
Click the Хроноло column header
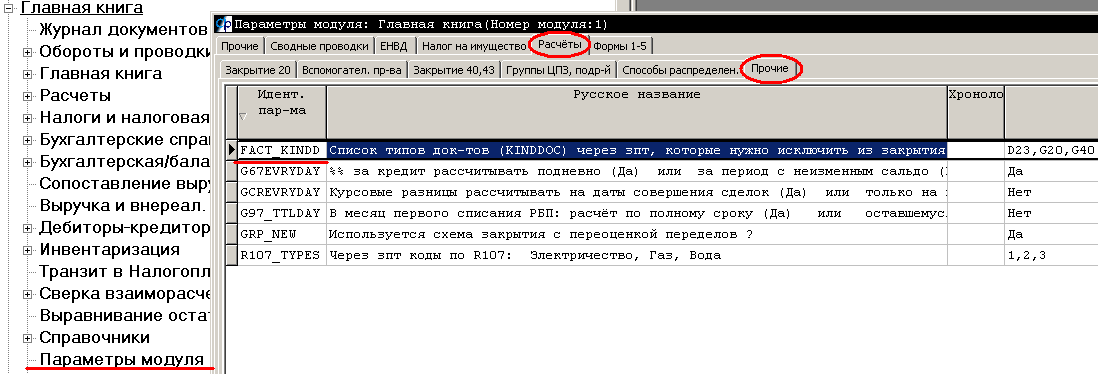tap(975, 112)
